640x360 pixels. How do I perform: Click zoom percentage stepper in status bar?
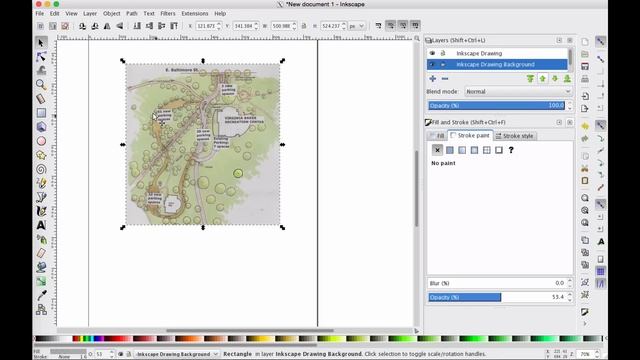coord(597,353)
